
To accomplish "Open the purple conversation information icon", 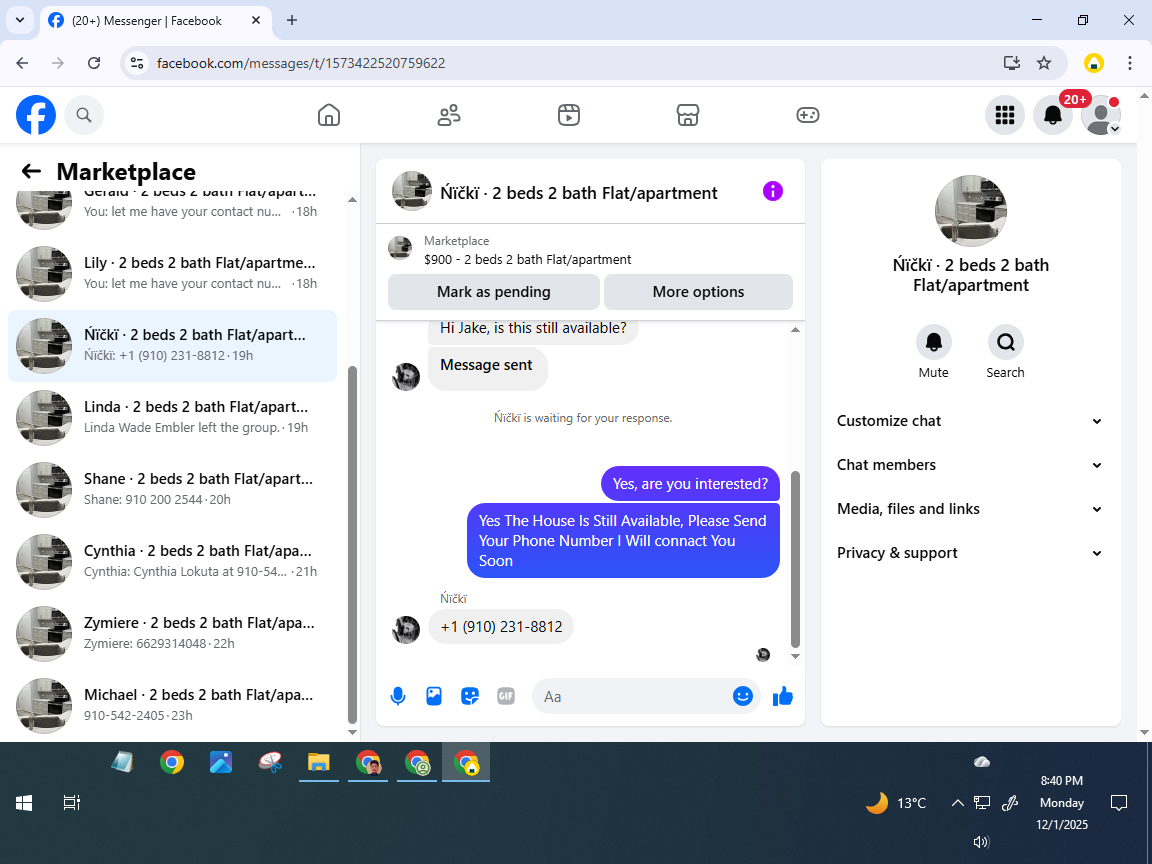I will [x=773, y=192].
